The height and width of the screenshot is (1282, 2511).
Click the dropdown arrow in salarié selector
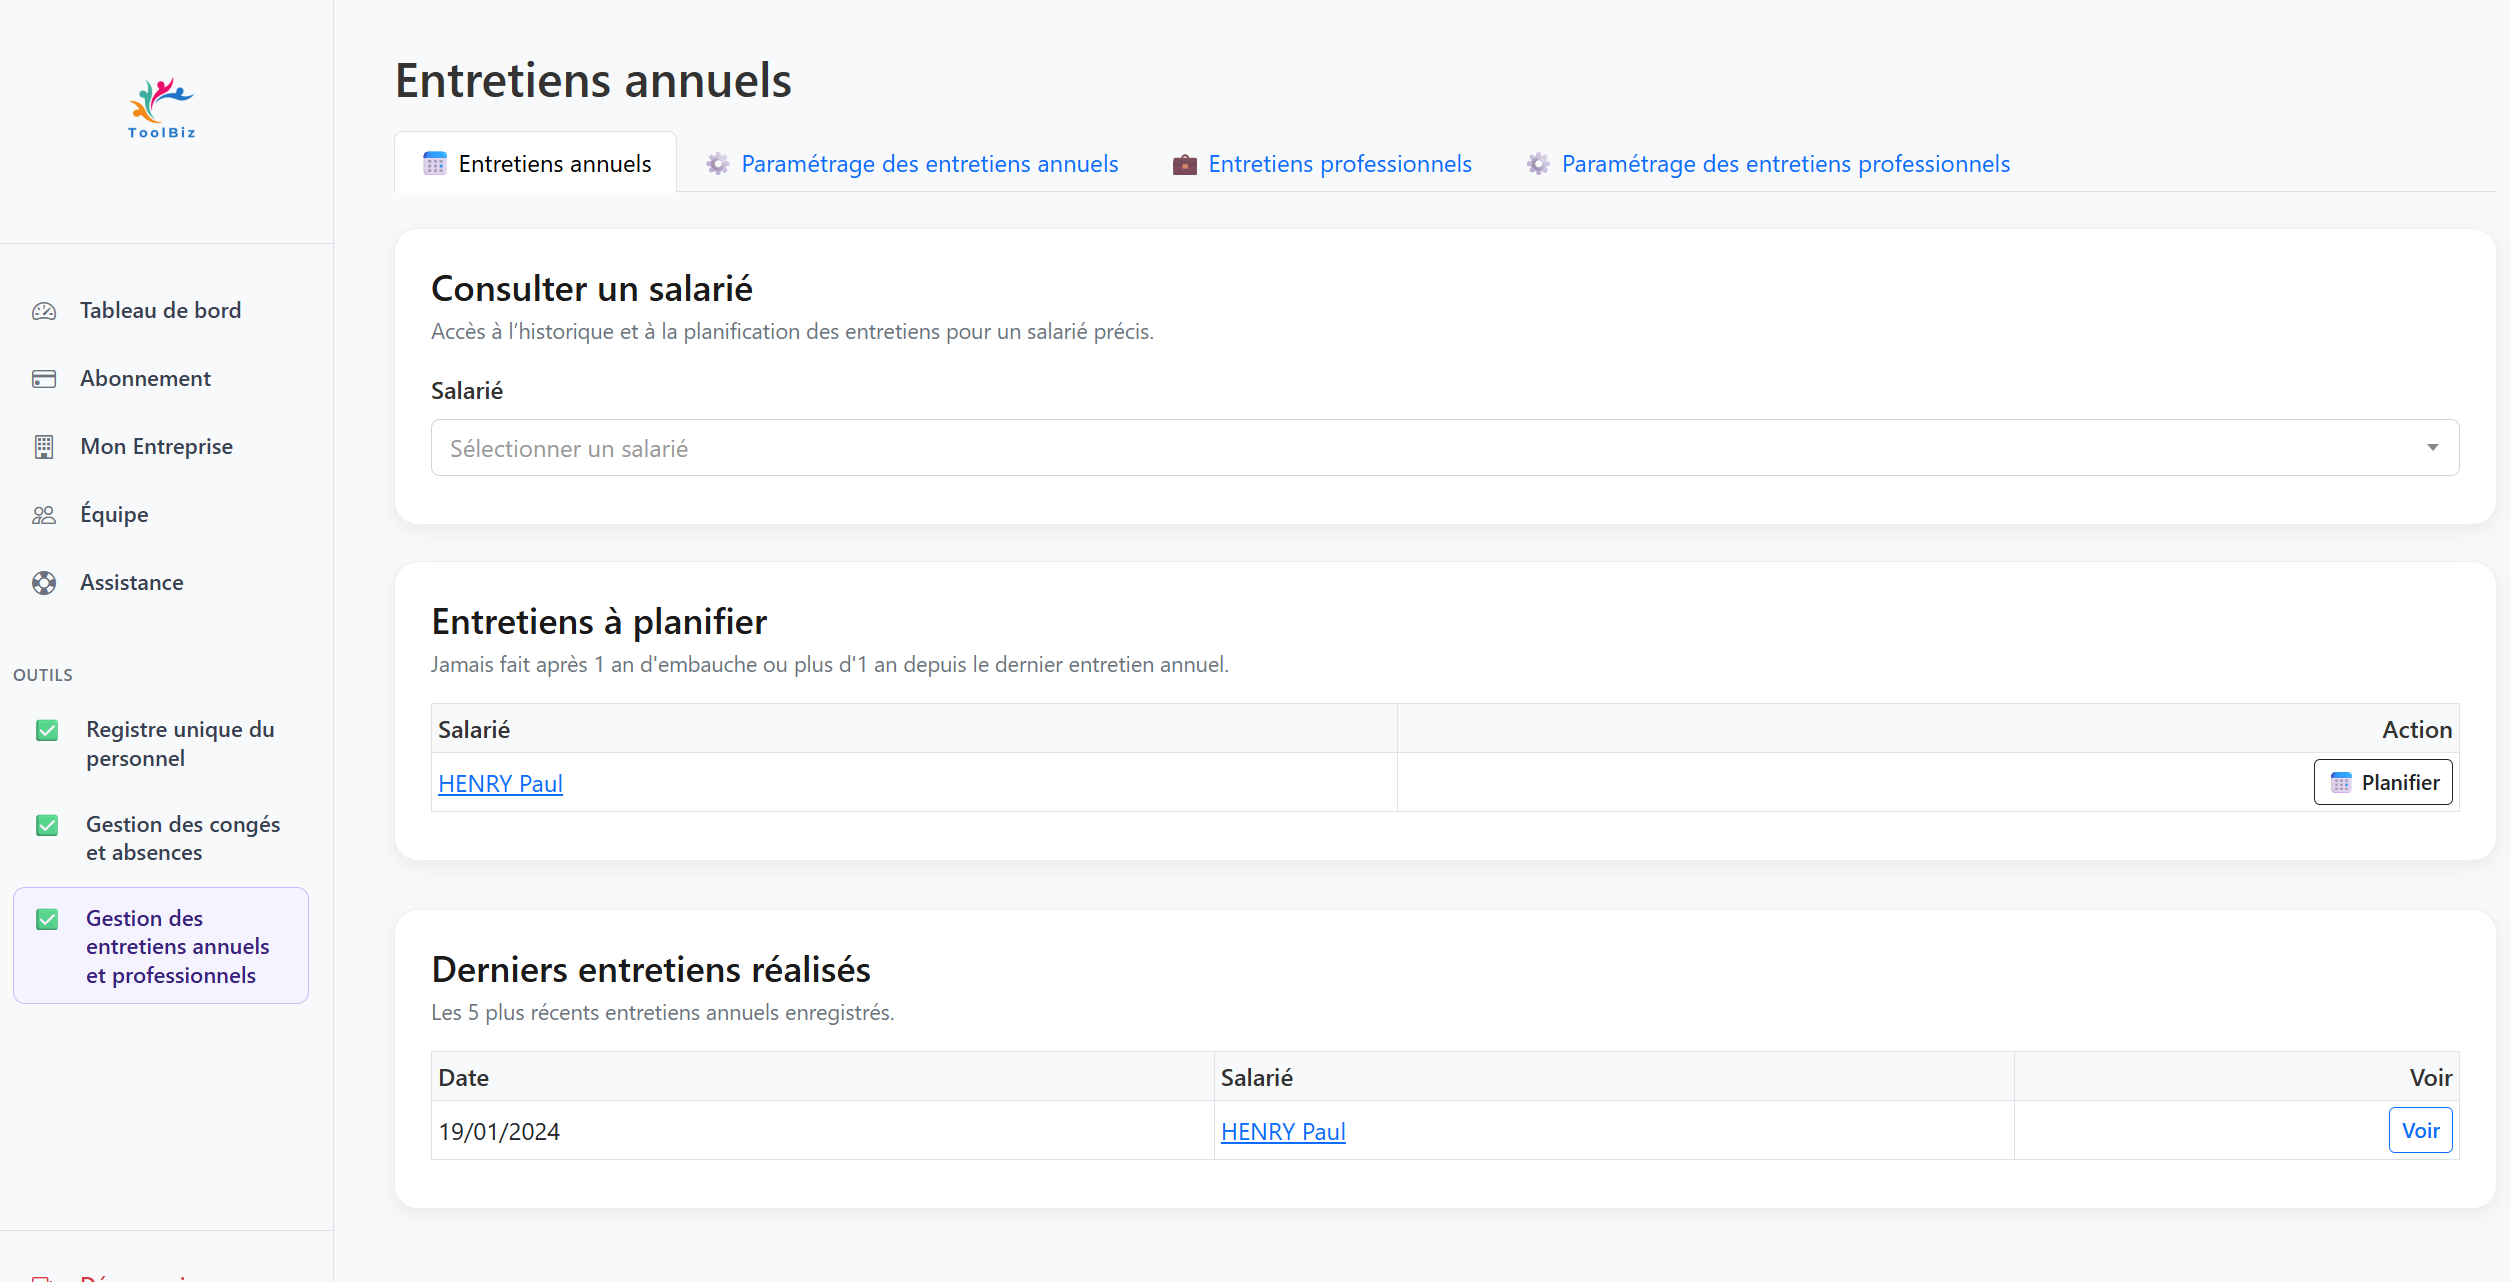(2433, 447)
